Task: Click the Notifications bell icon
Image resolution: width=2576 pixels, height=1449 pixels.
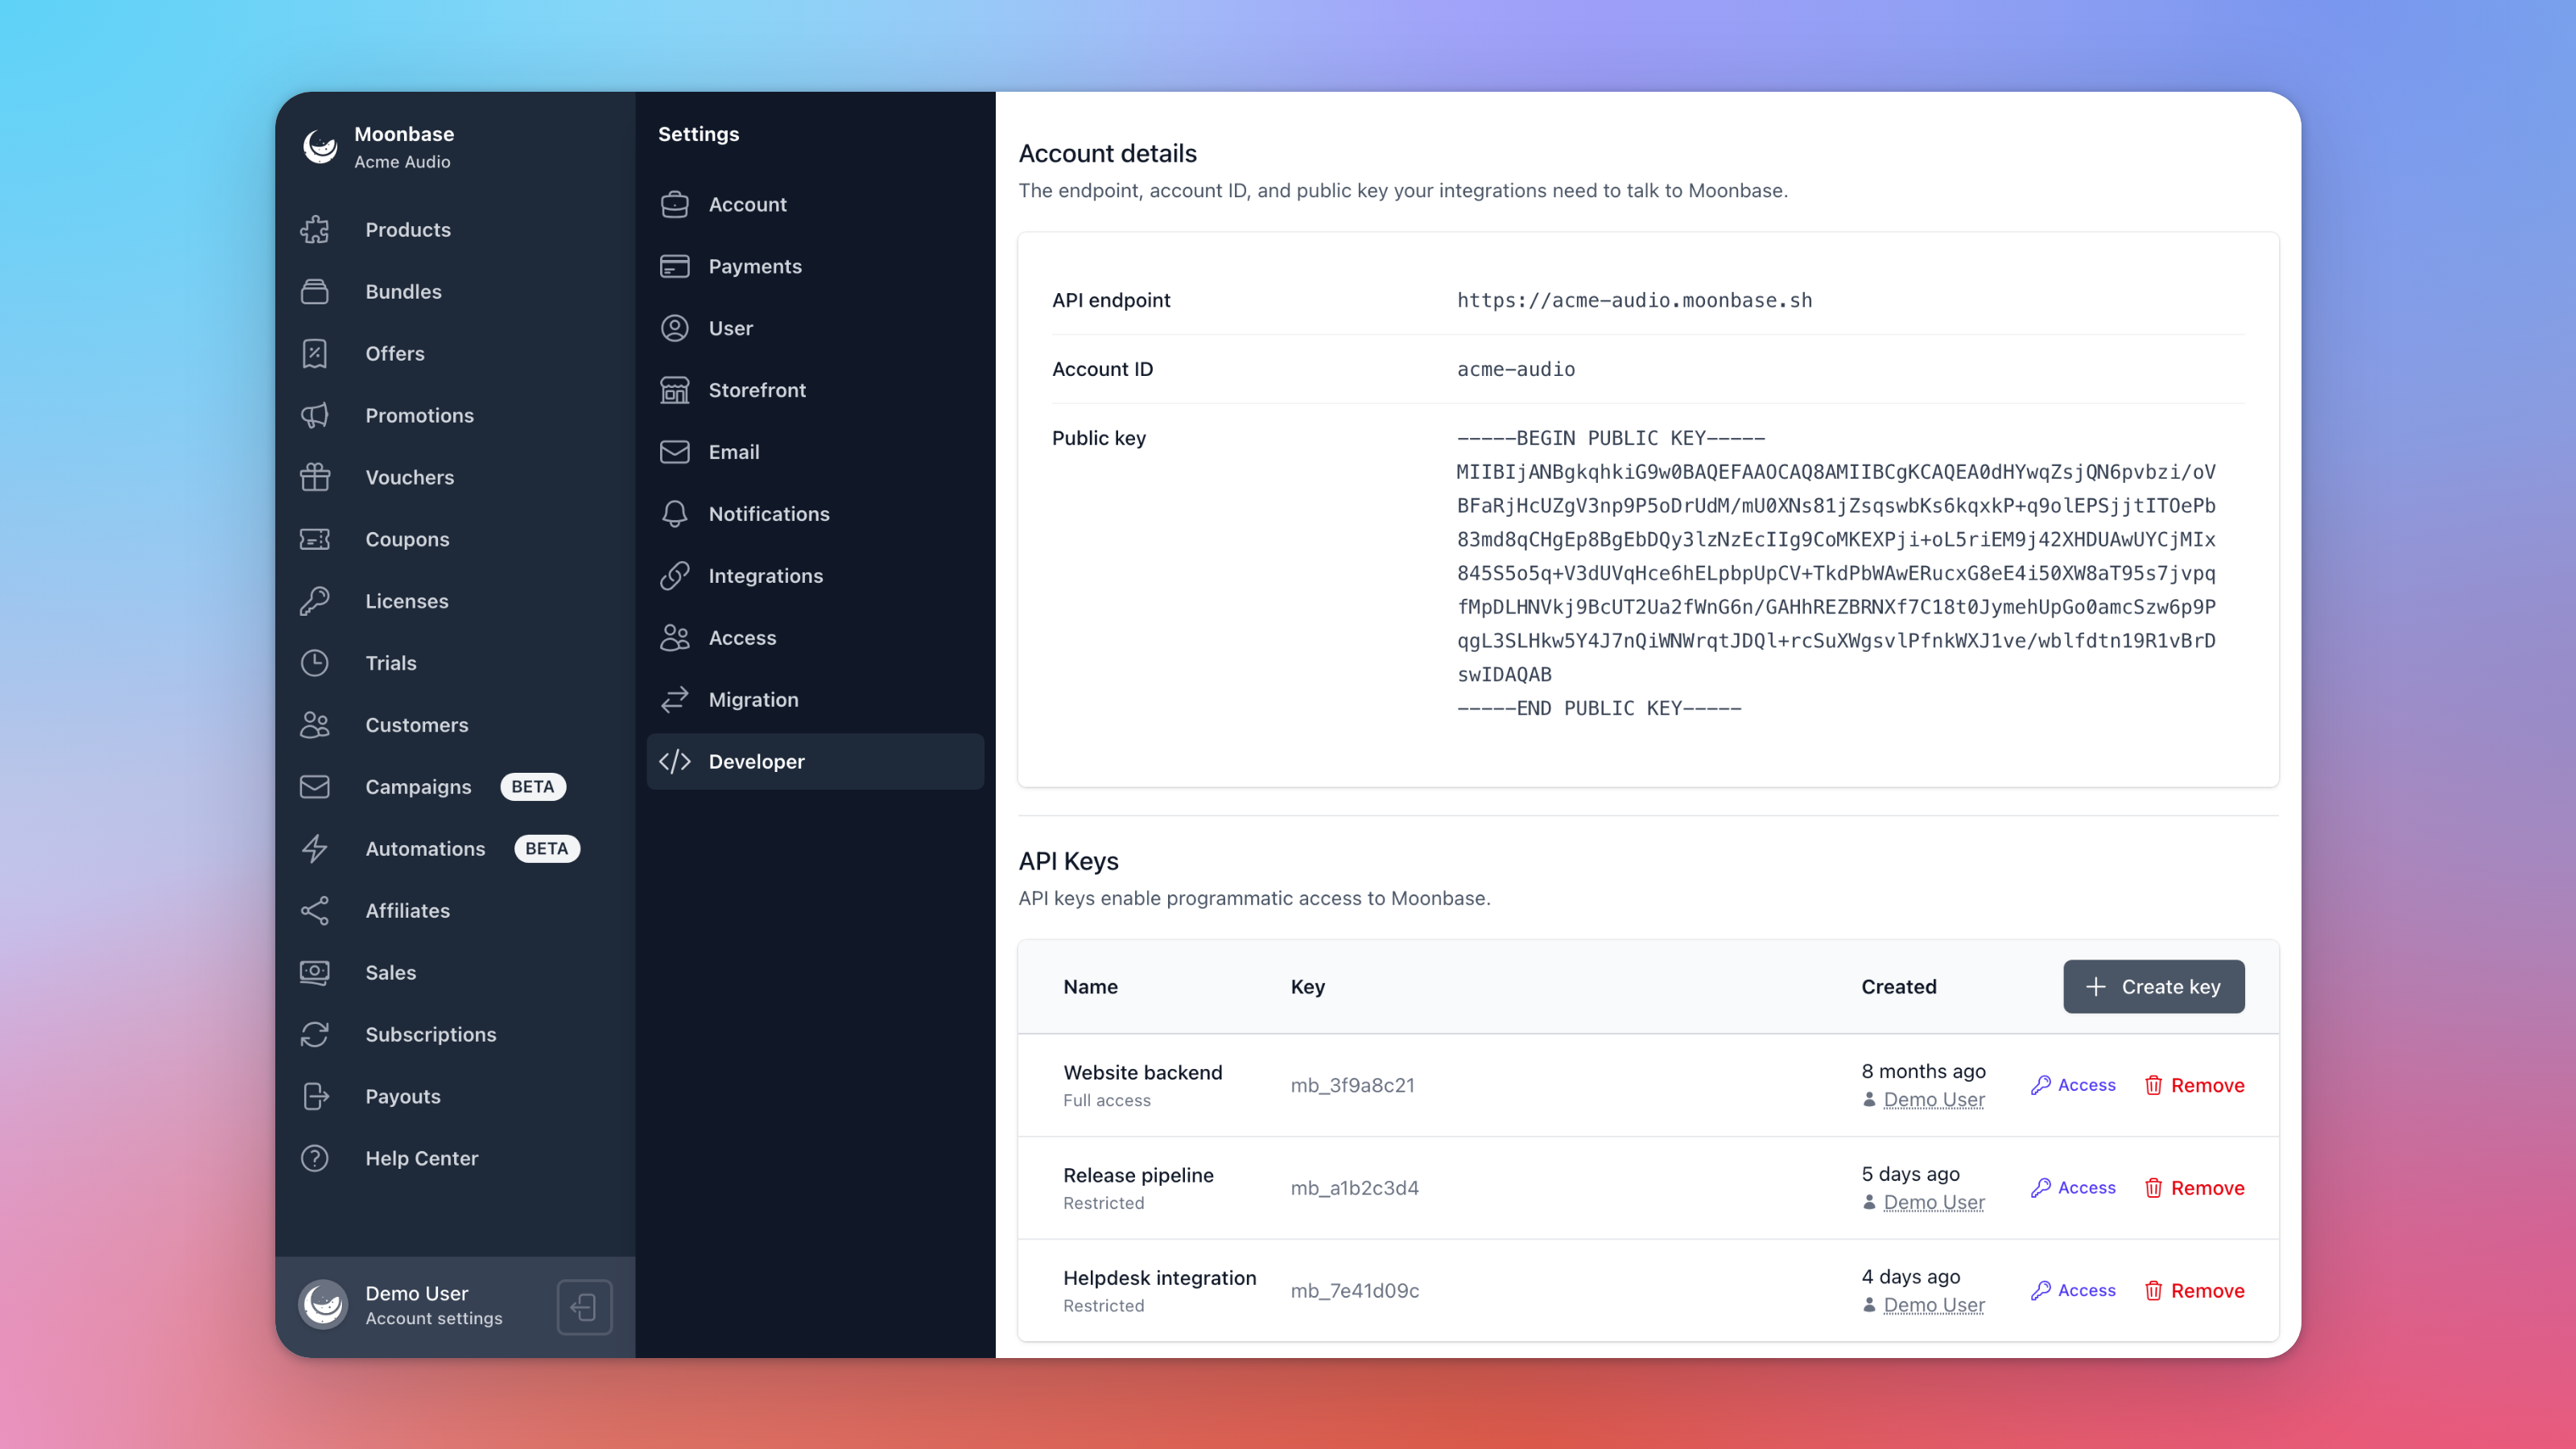Action: (x=675, y=515)
